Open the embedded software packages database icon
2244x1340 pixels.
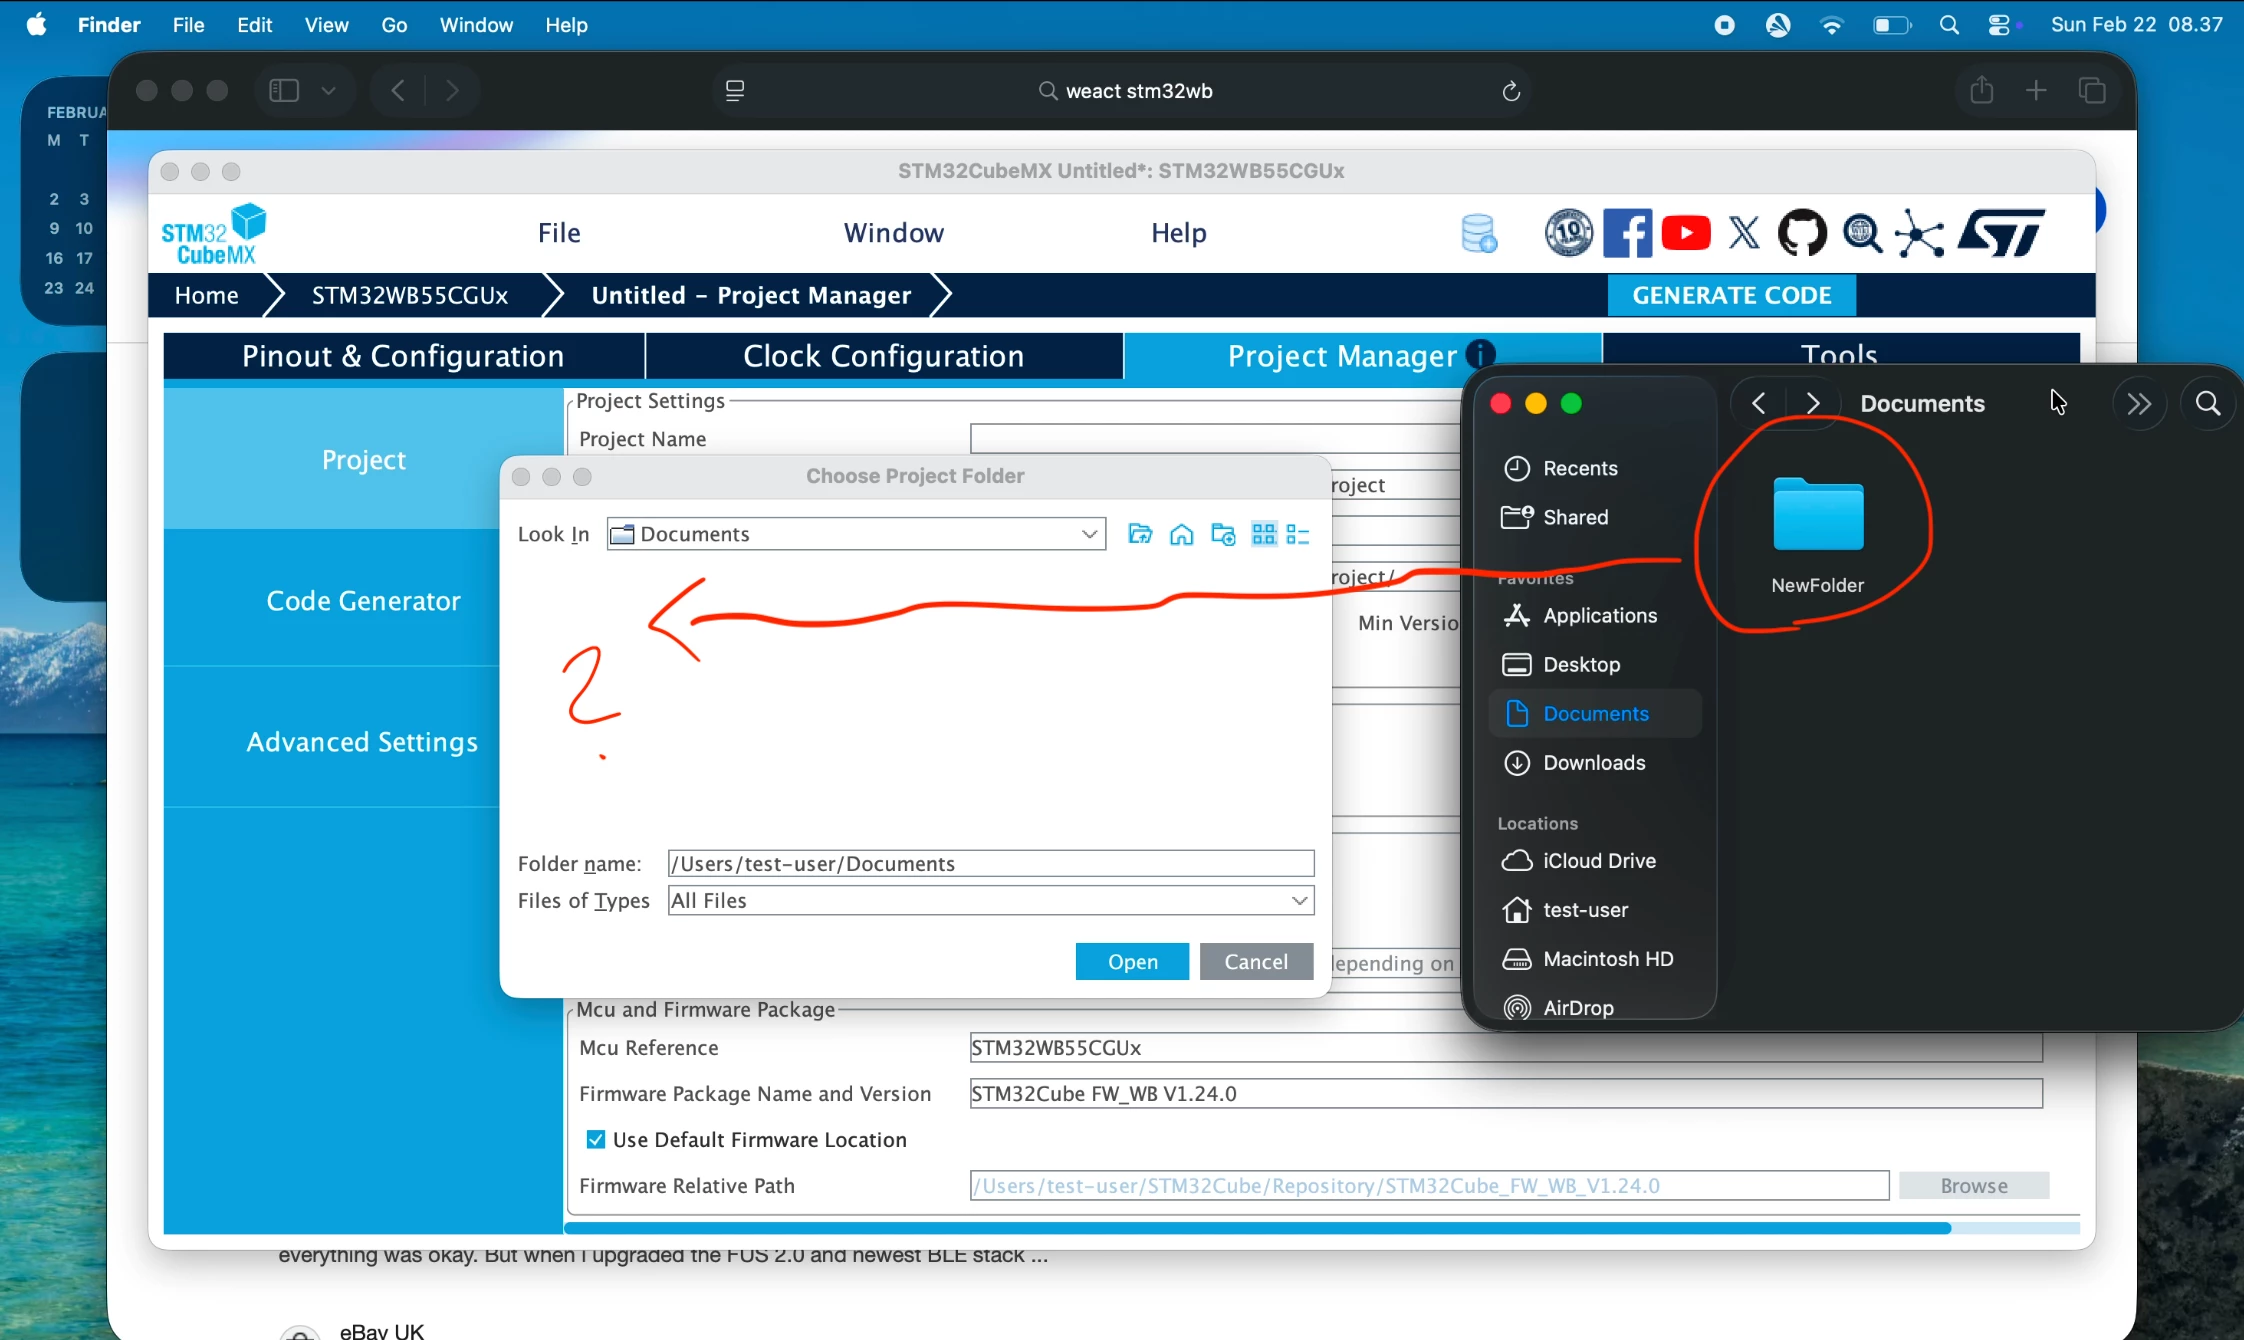coord(1479,233)
